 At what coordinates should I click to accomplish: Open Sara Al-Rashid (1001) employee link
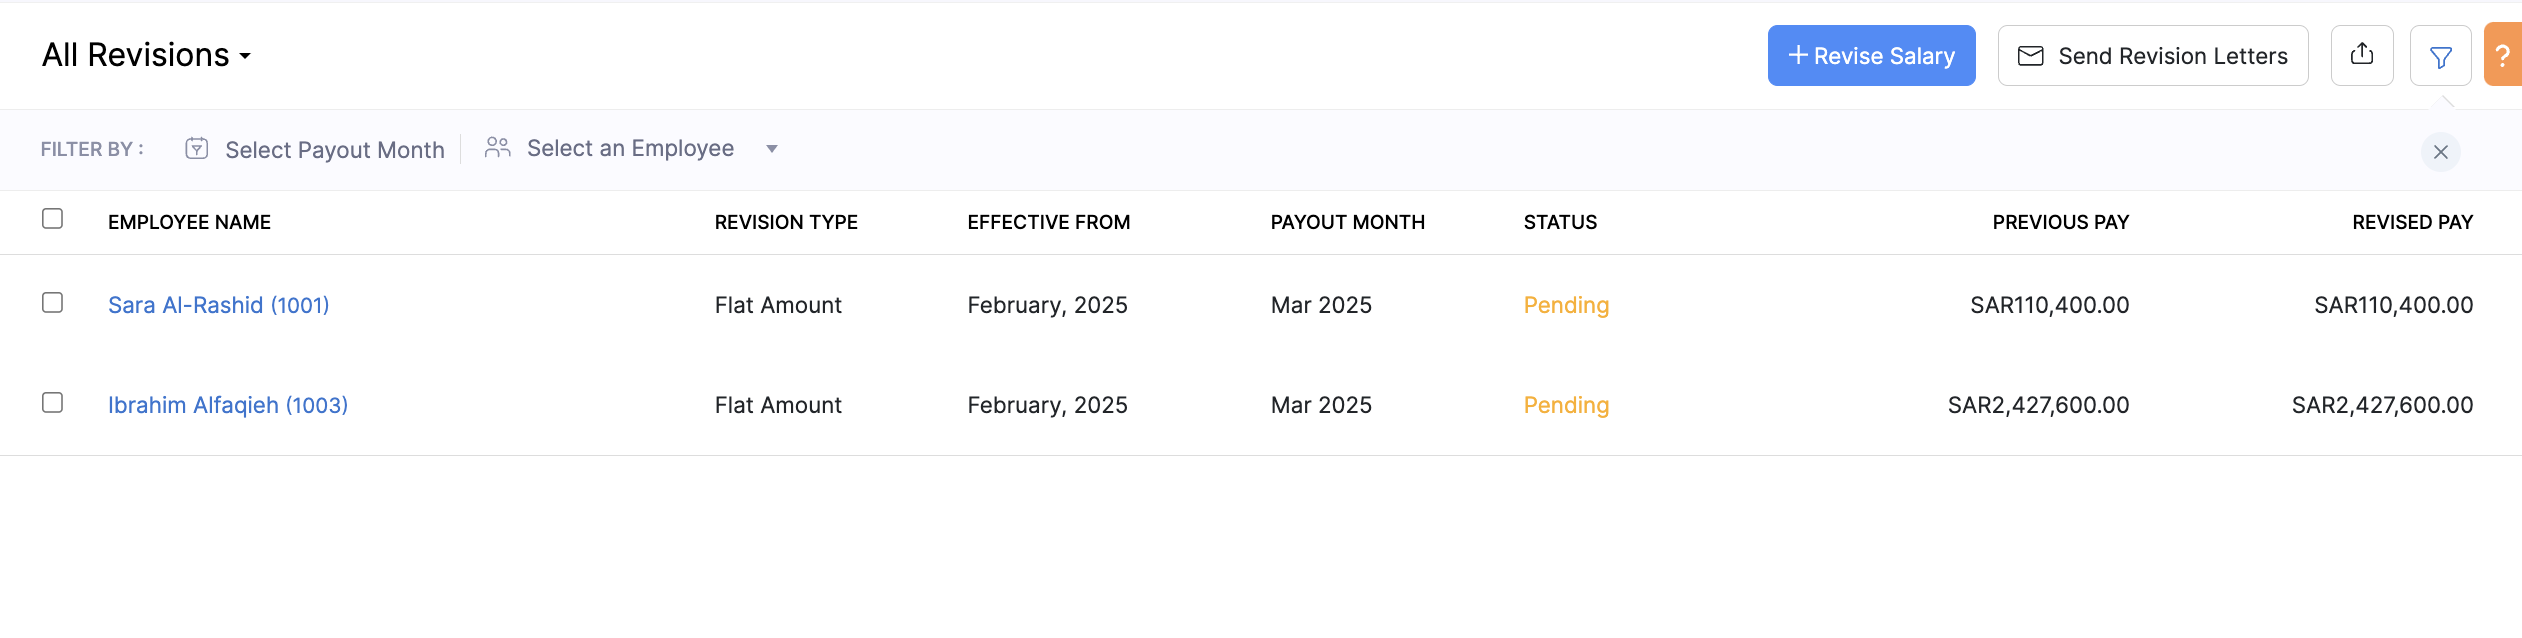pos(218,305)
